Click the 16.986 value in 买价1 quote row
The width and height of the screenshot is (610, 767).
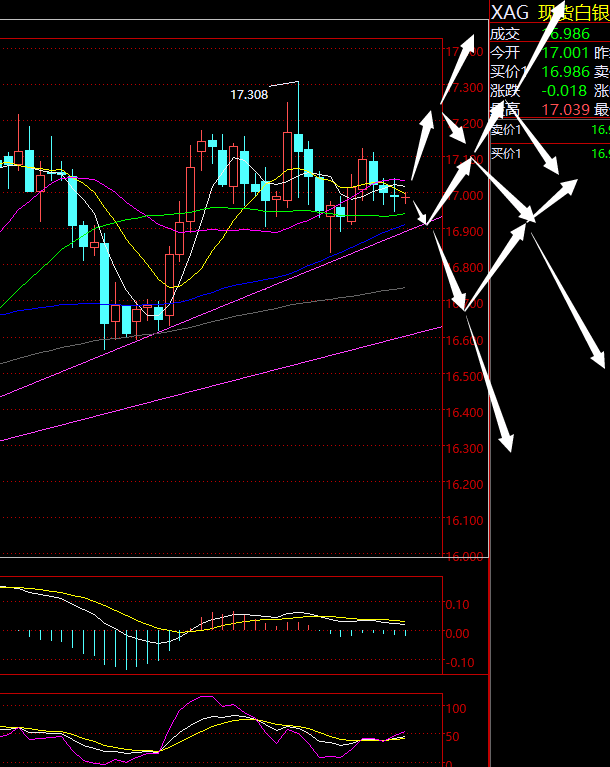(566, 72)
